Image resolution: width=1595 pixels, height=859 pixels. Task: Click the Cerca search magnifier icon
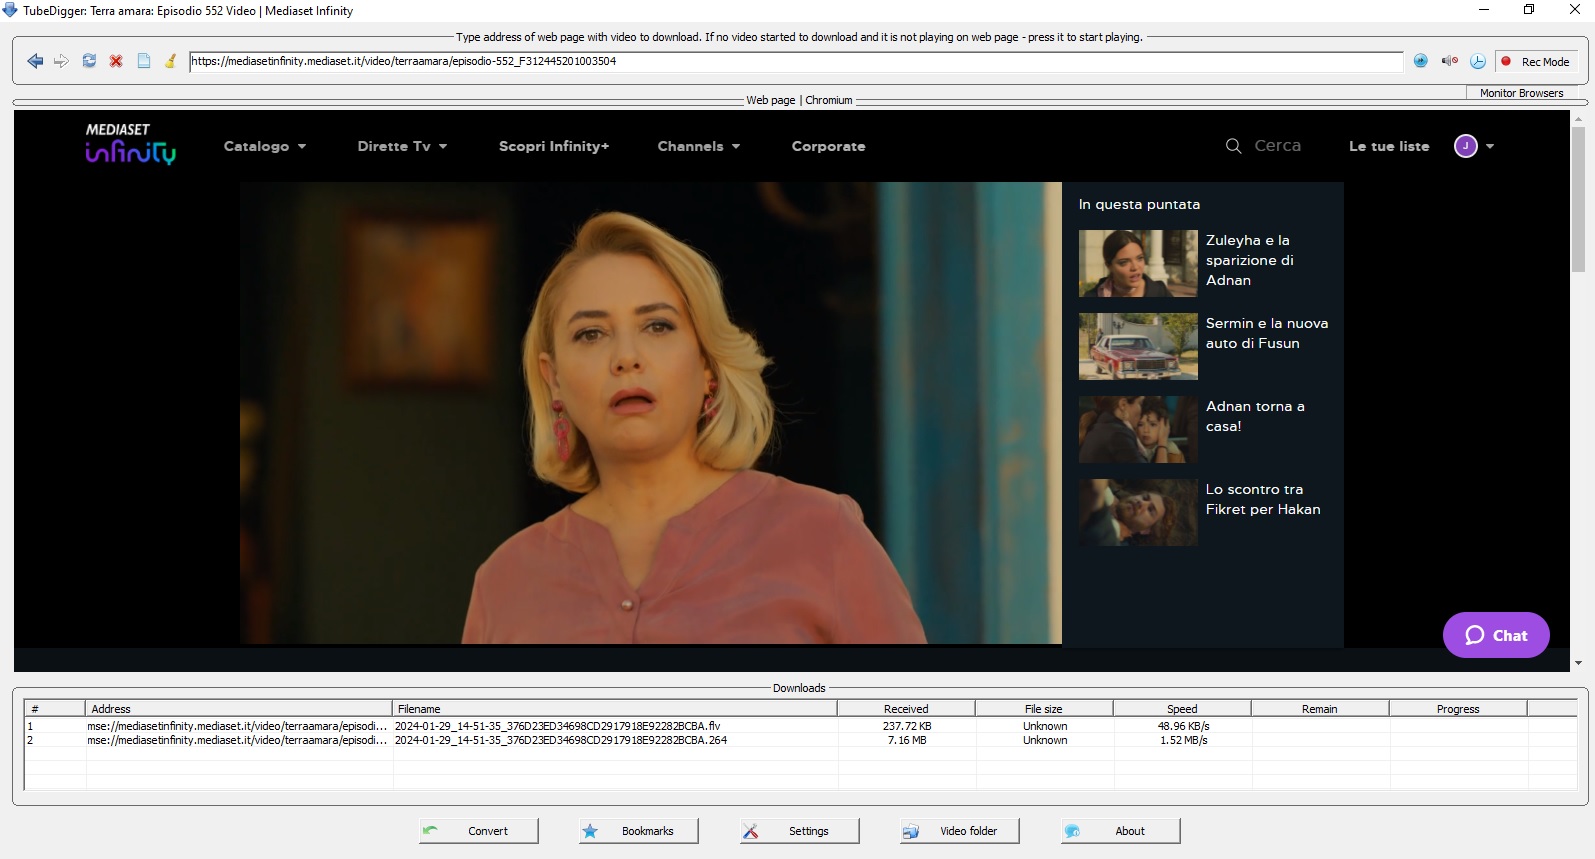pos(1234,146)
